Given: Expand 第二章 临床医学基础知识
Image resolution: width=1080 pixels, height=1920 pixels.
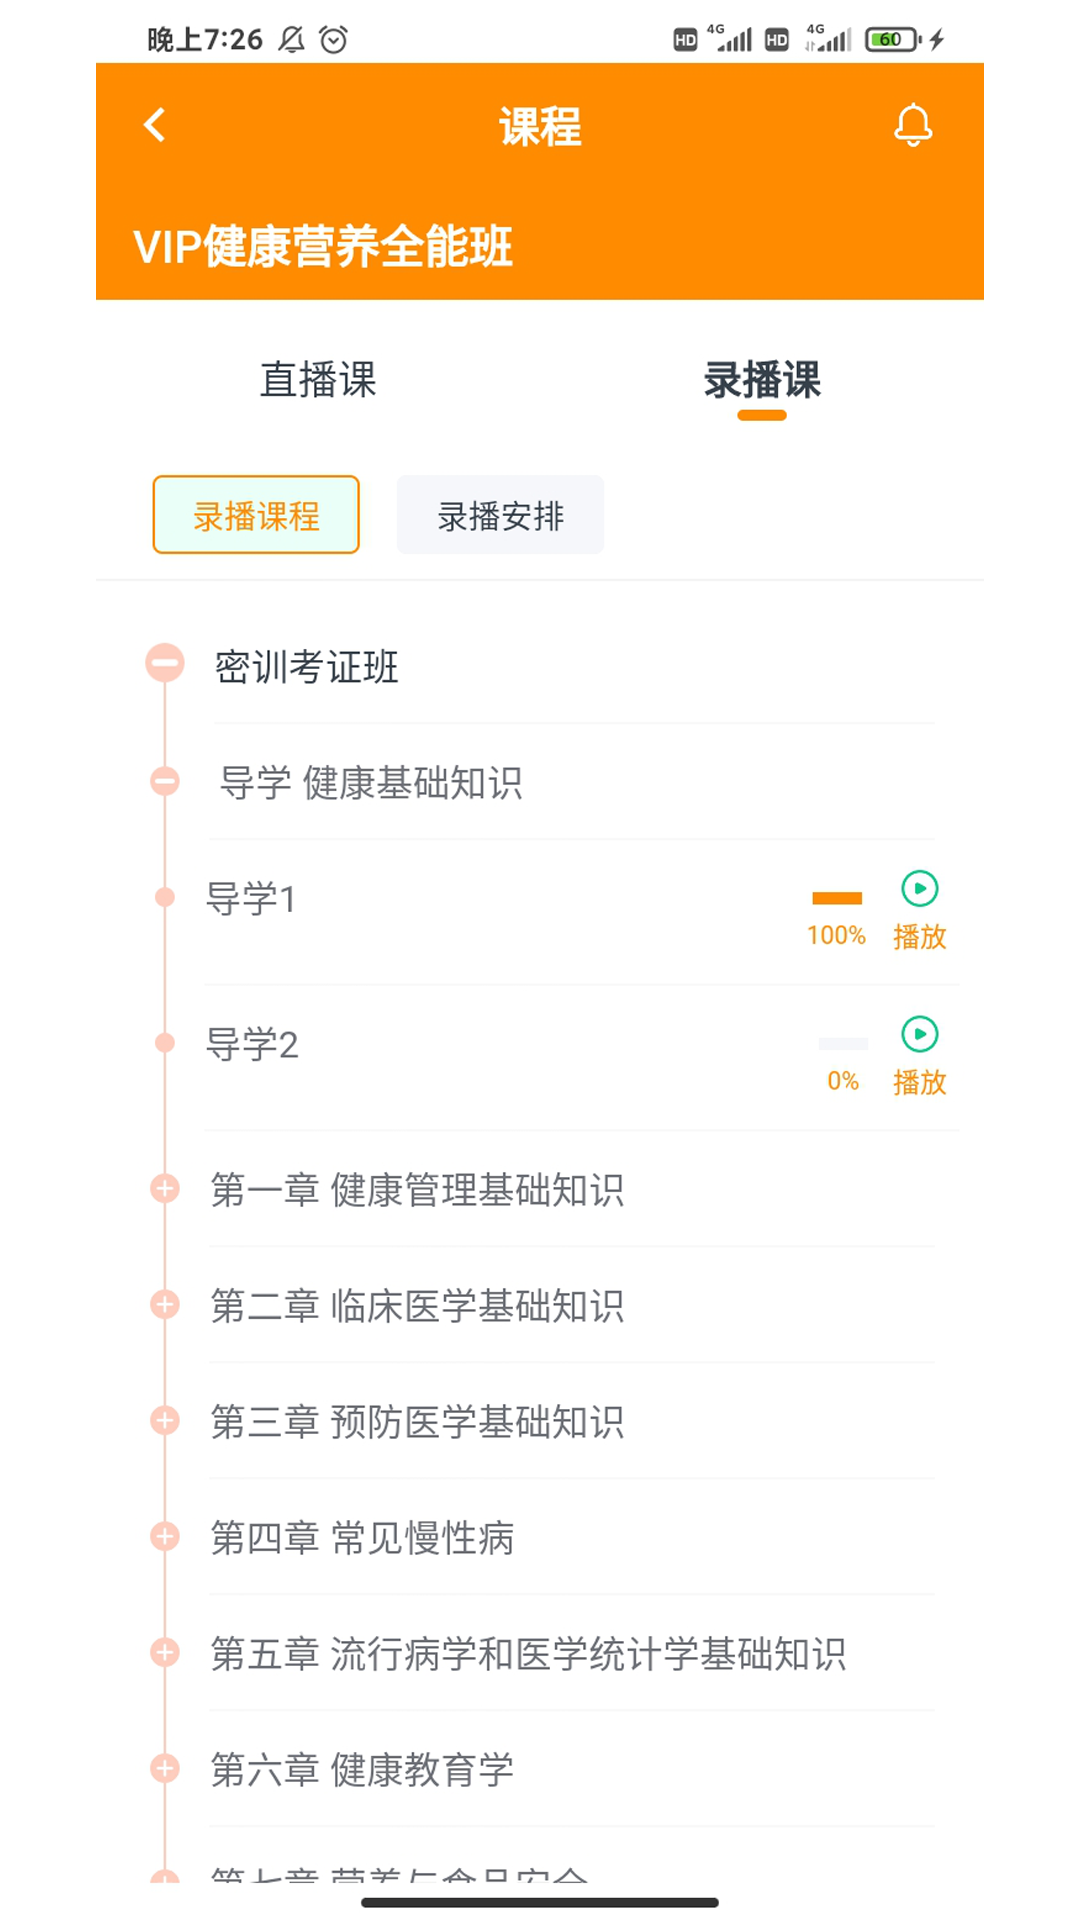Looking at the screenshot, I should tap(165, 1305).
